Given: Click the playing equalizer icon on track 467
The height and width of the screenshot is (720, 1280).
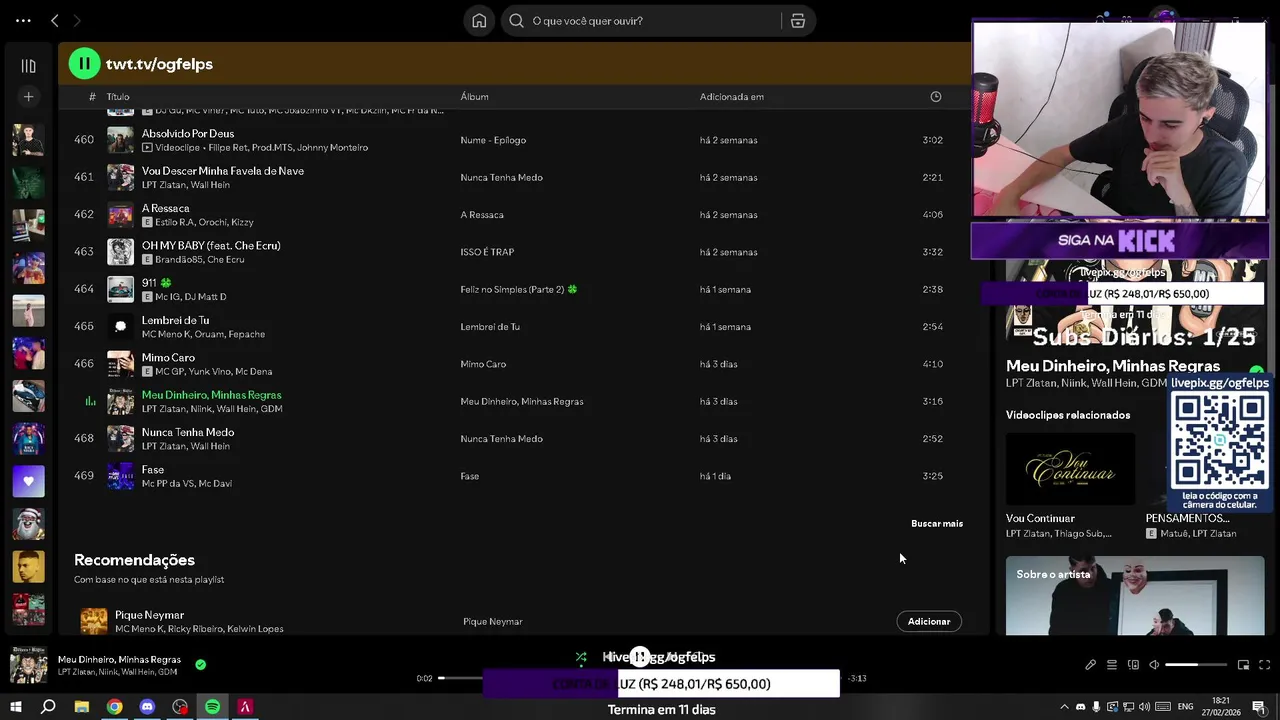Looking at the screenshot, I should pyautogui.click(x=90, y=401).
